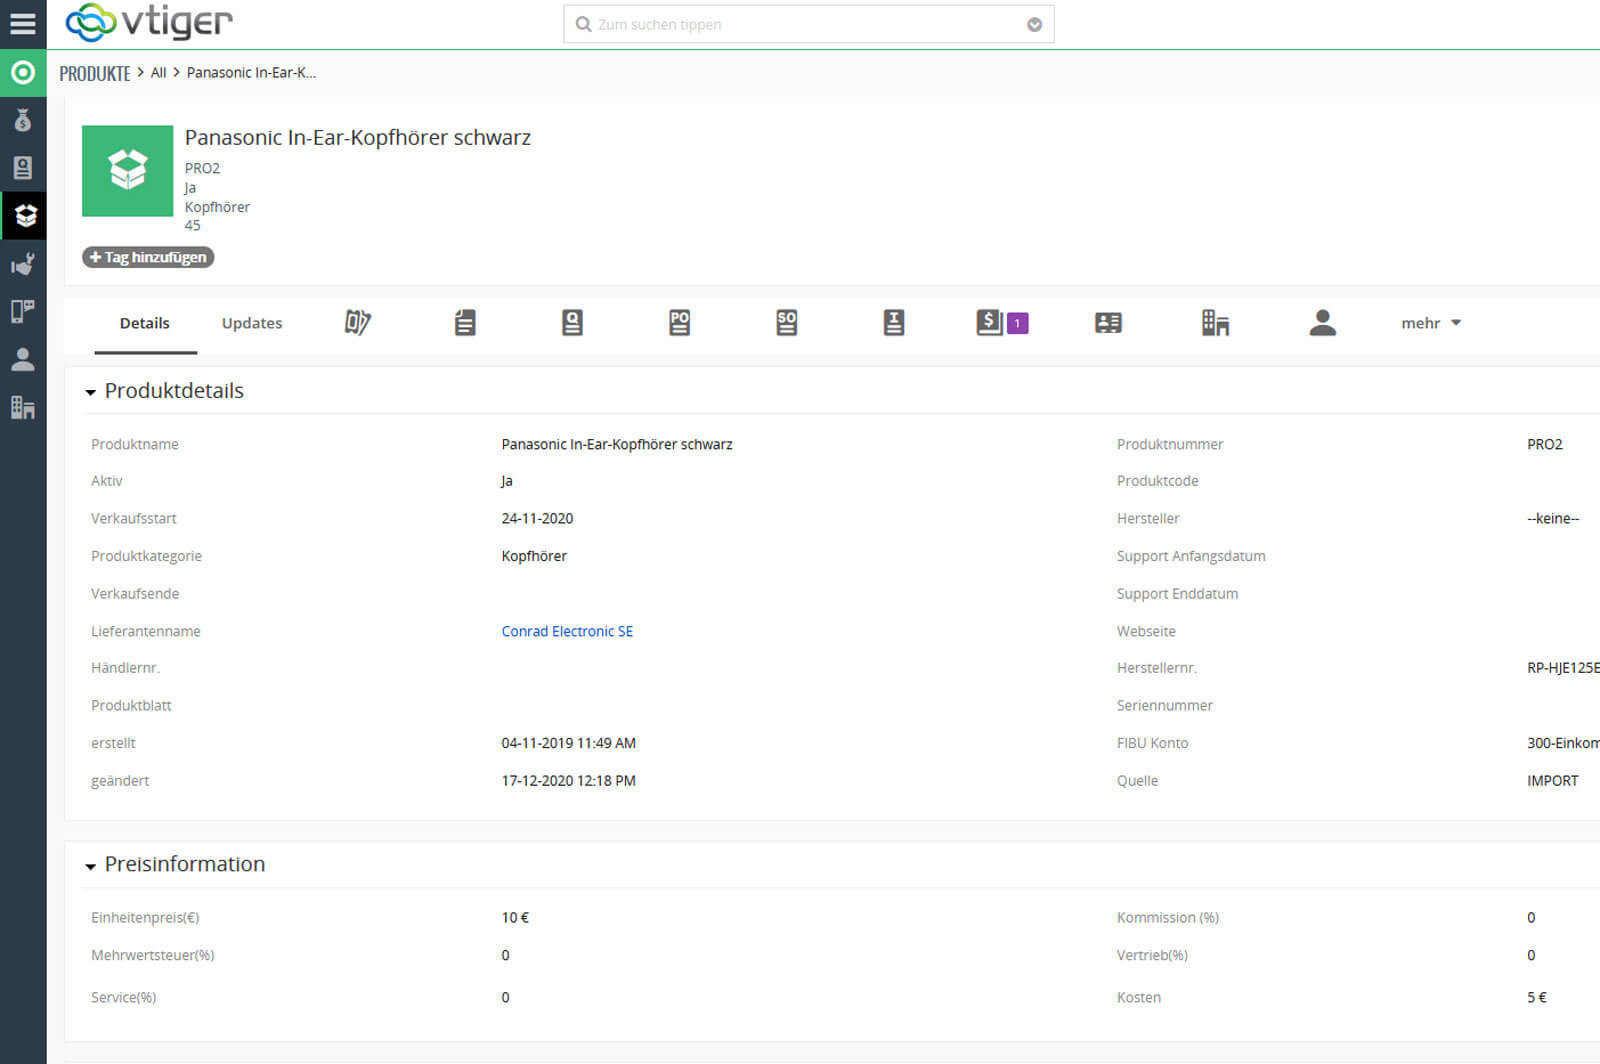This screenshot has width=1600, height=1064.
Task: Open the price books tab with badge
Action: [x=1001, y=323]
